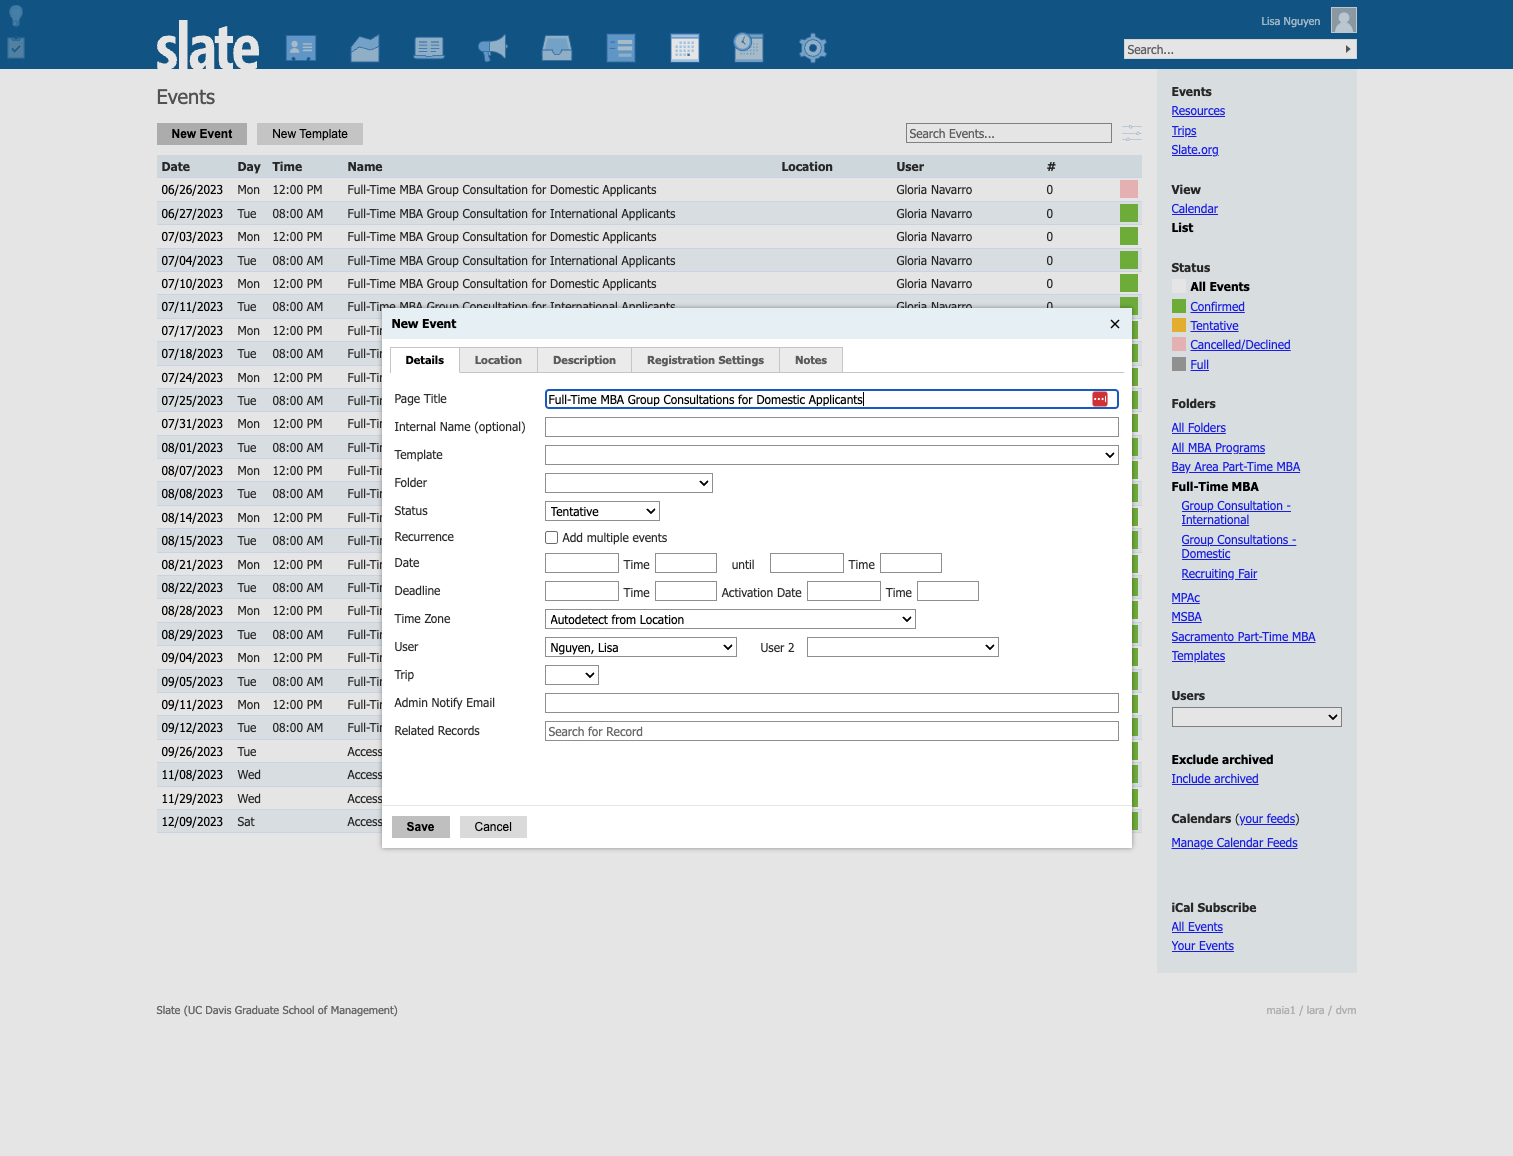Open the Manage Calendar Feeds link

pos(1234,843)
